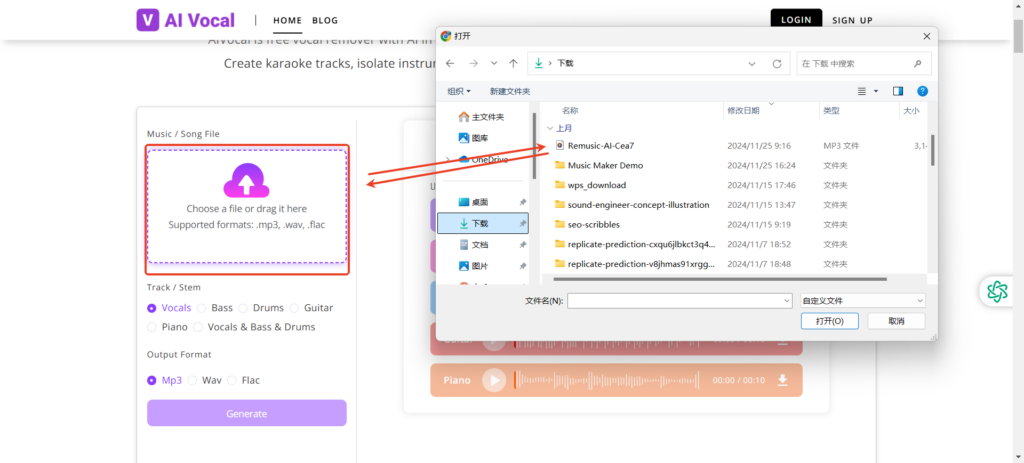Select the Bass track radio button
Viewport: 1024px width, 463px height.
click(x=202, y=308)
